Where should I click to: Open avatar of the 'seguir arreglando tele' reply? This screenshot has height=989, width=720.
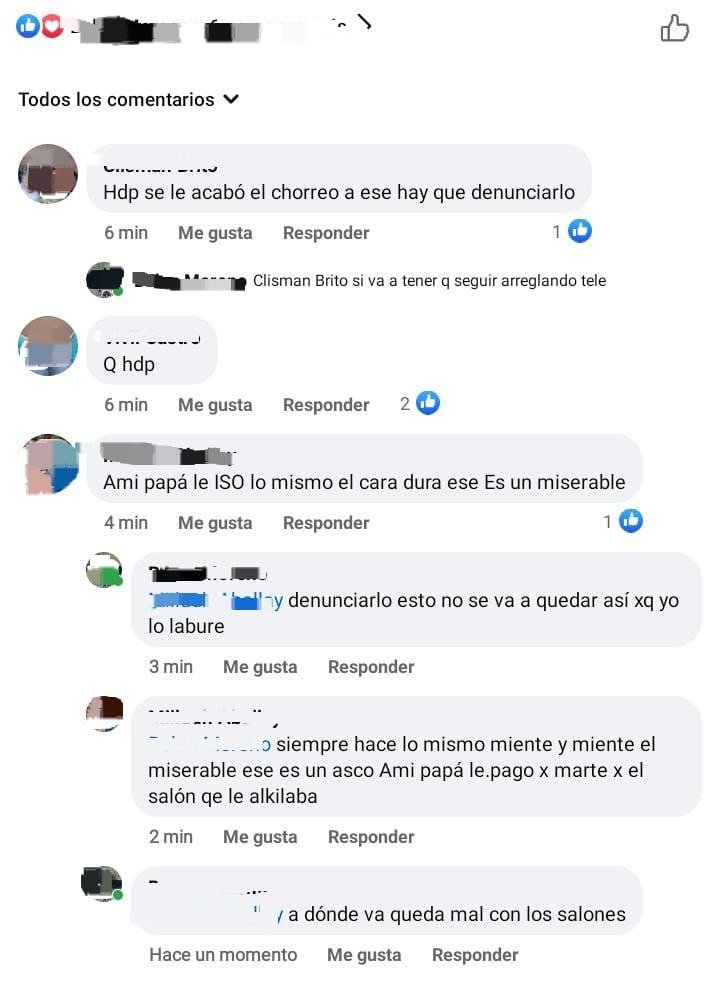point(105,279)
